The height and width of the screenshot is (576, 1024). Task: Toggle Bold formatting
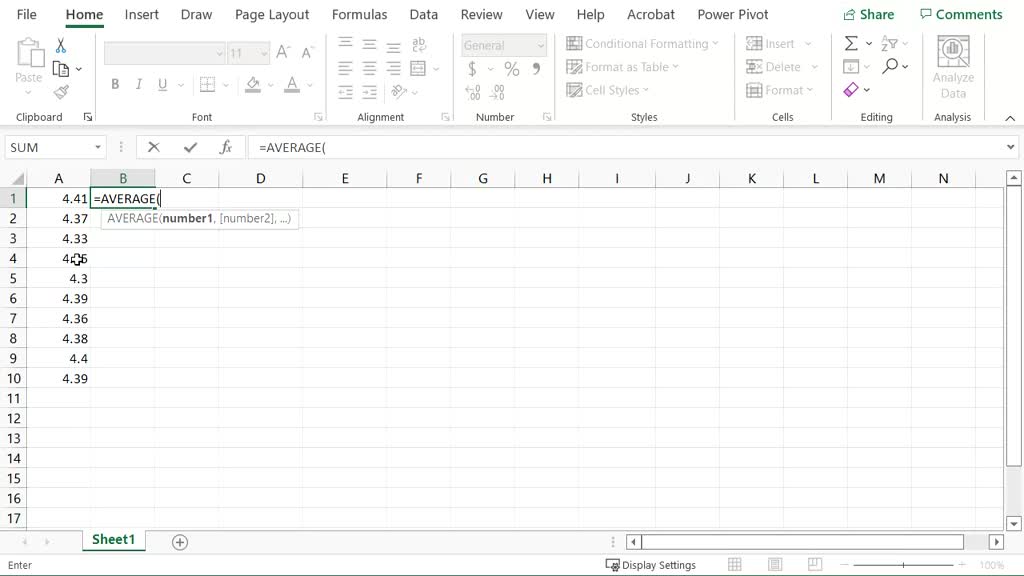(115, 84)
